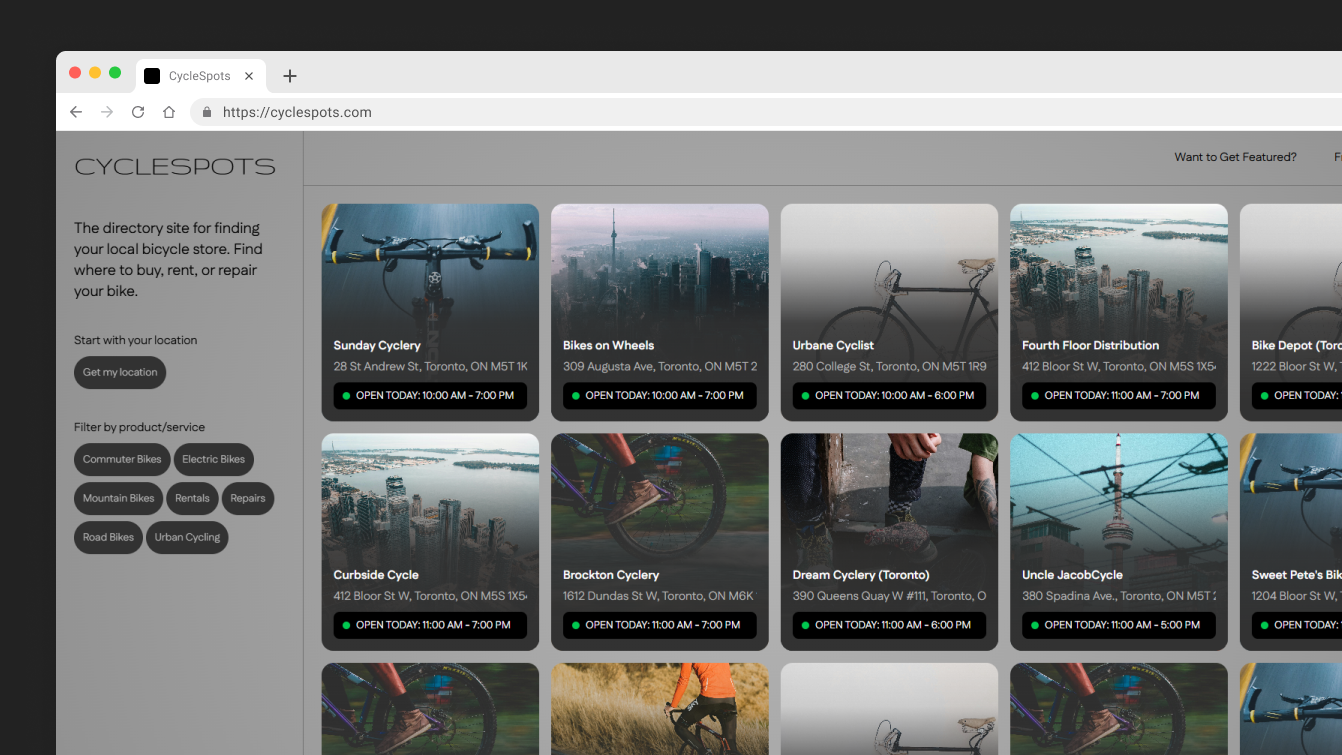
Task: Click the browser forward arrow
Action: pyautogui.click(x=107, y=112)
